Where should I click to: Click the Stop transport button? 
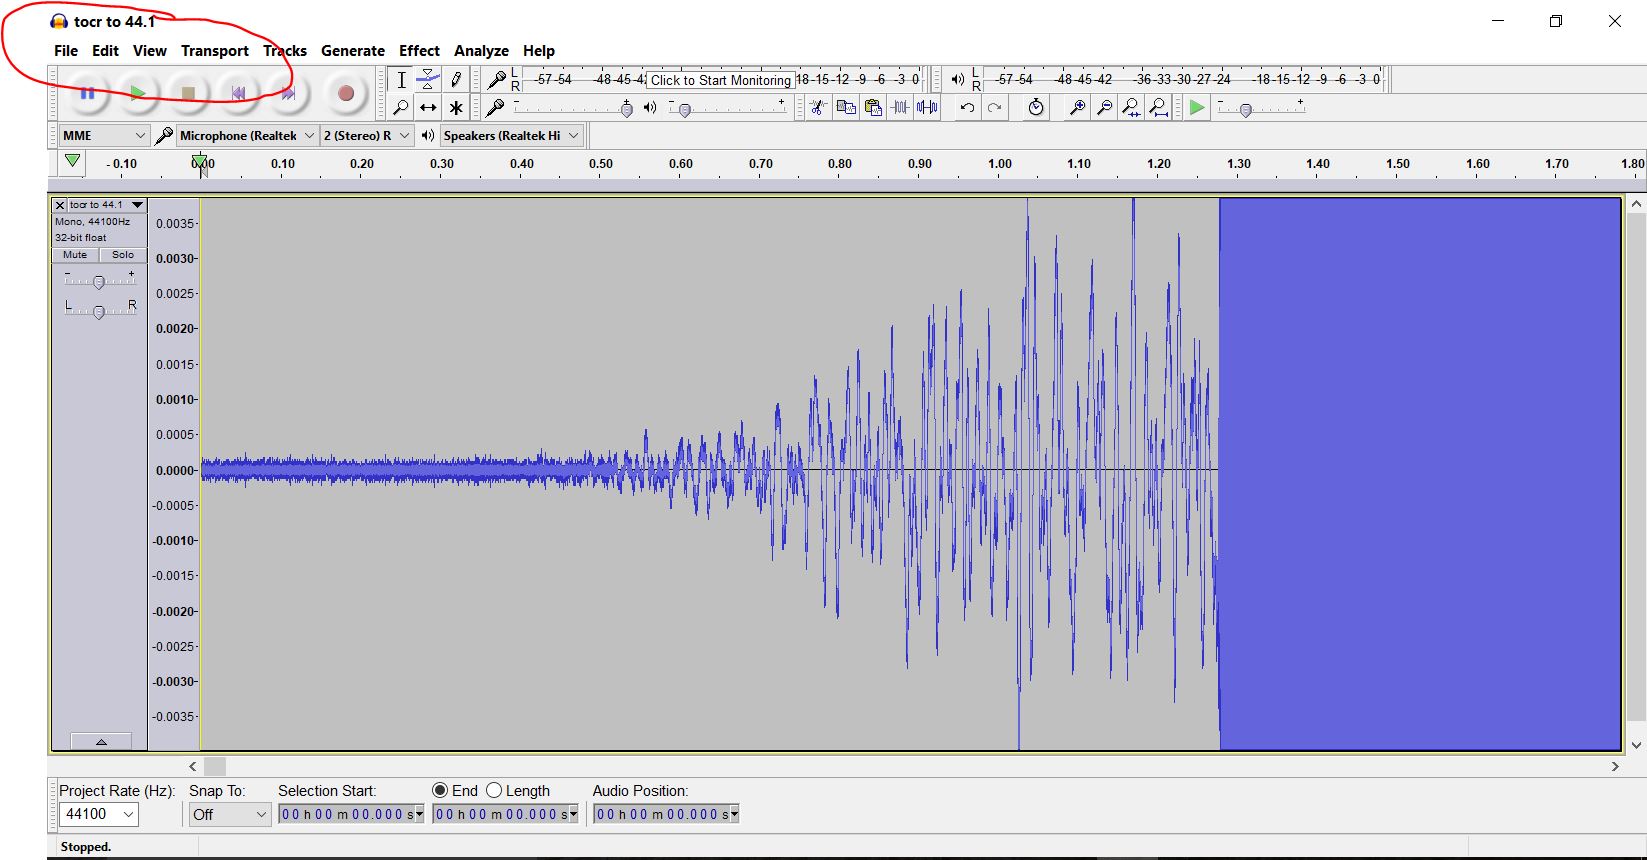188,93
